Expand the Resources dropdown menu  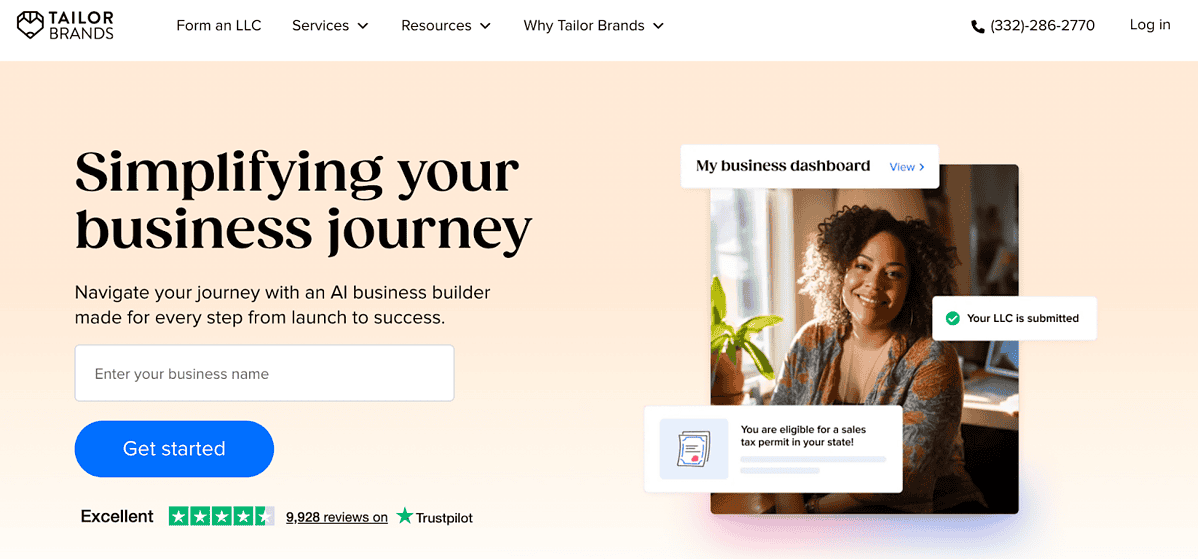coord(446,25)
